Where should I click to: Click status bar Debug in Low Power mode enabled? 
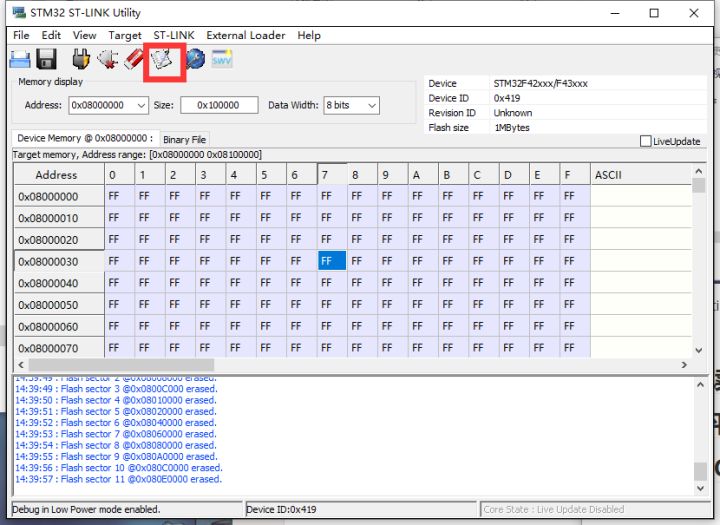86,509
